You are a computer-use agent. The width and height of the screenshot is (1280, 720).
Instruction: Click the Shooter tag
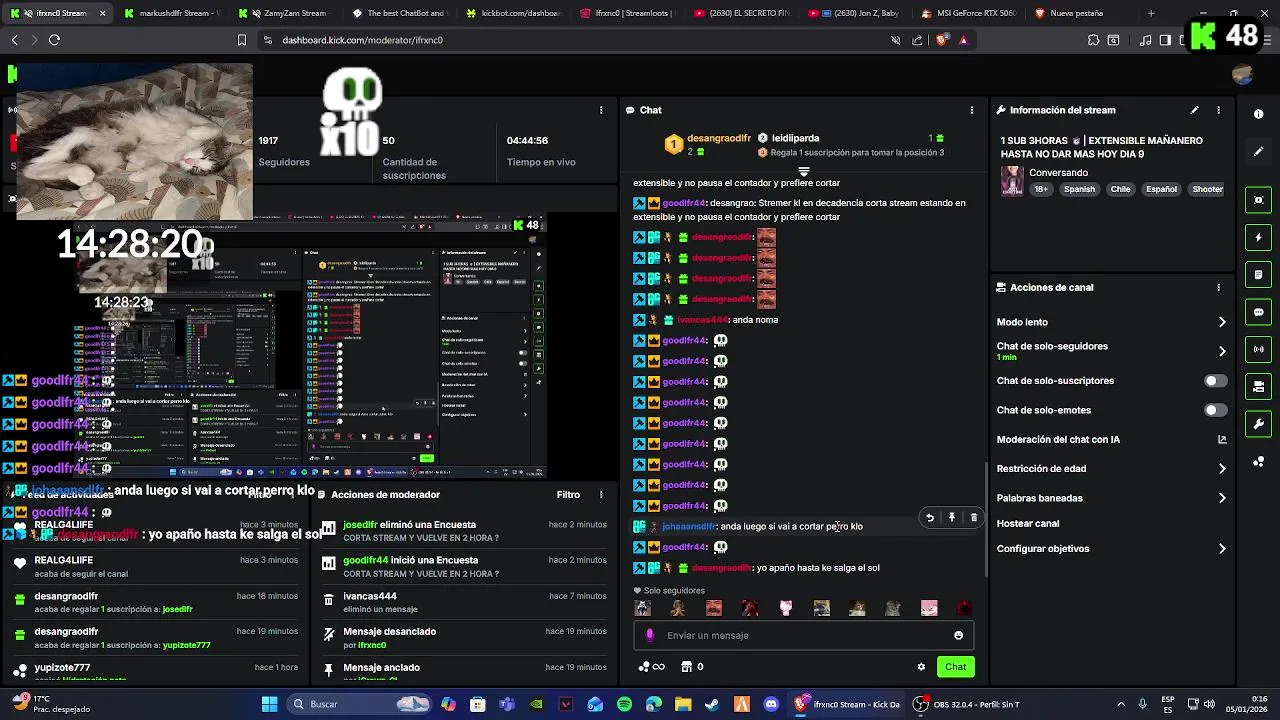click(x=1208, y=189)
